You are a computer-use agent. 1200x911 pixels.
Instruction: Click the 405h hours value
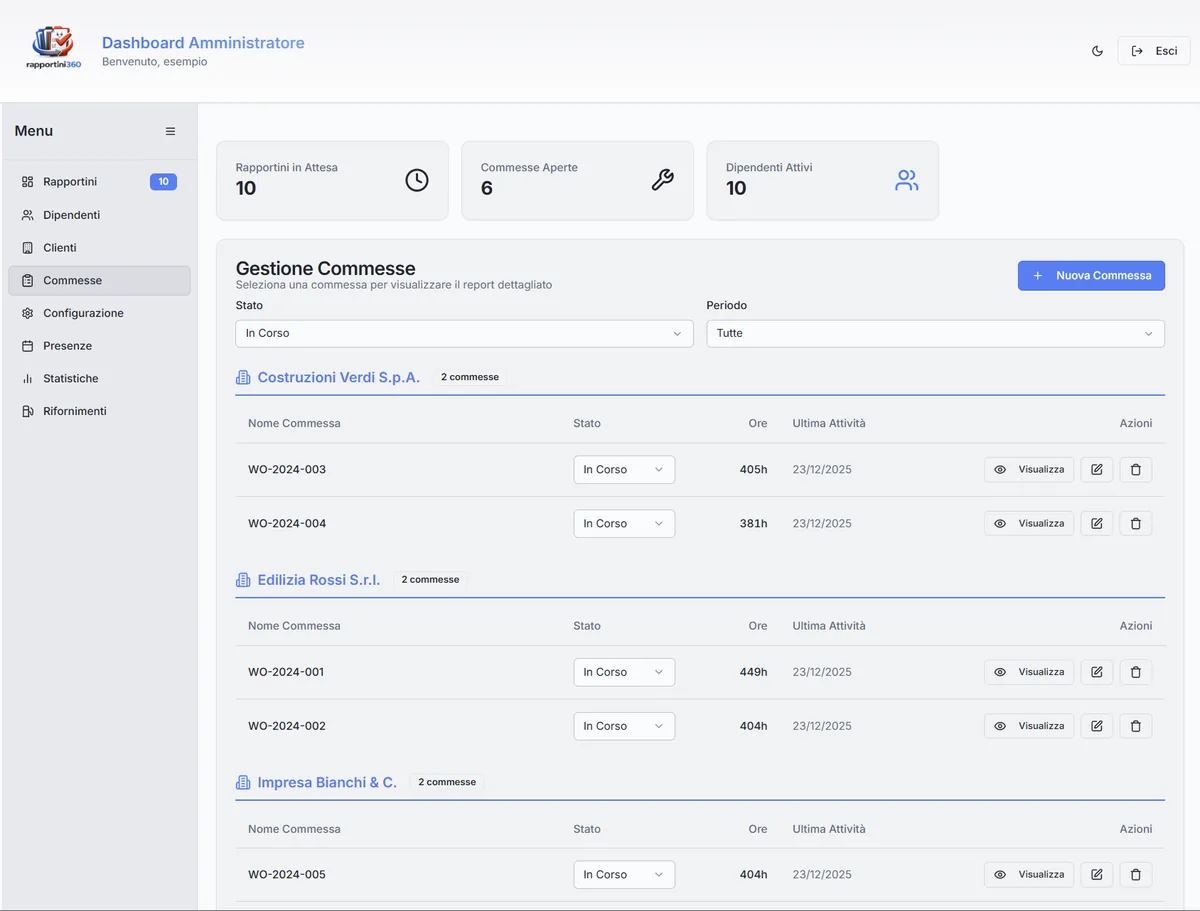tap(754, 469)
